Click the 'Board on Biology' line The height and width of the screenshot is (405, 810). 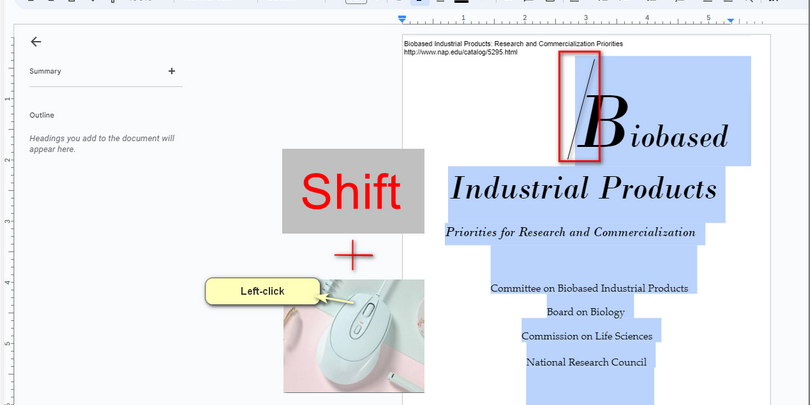click(x=586, y=312)
